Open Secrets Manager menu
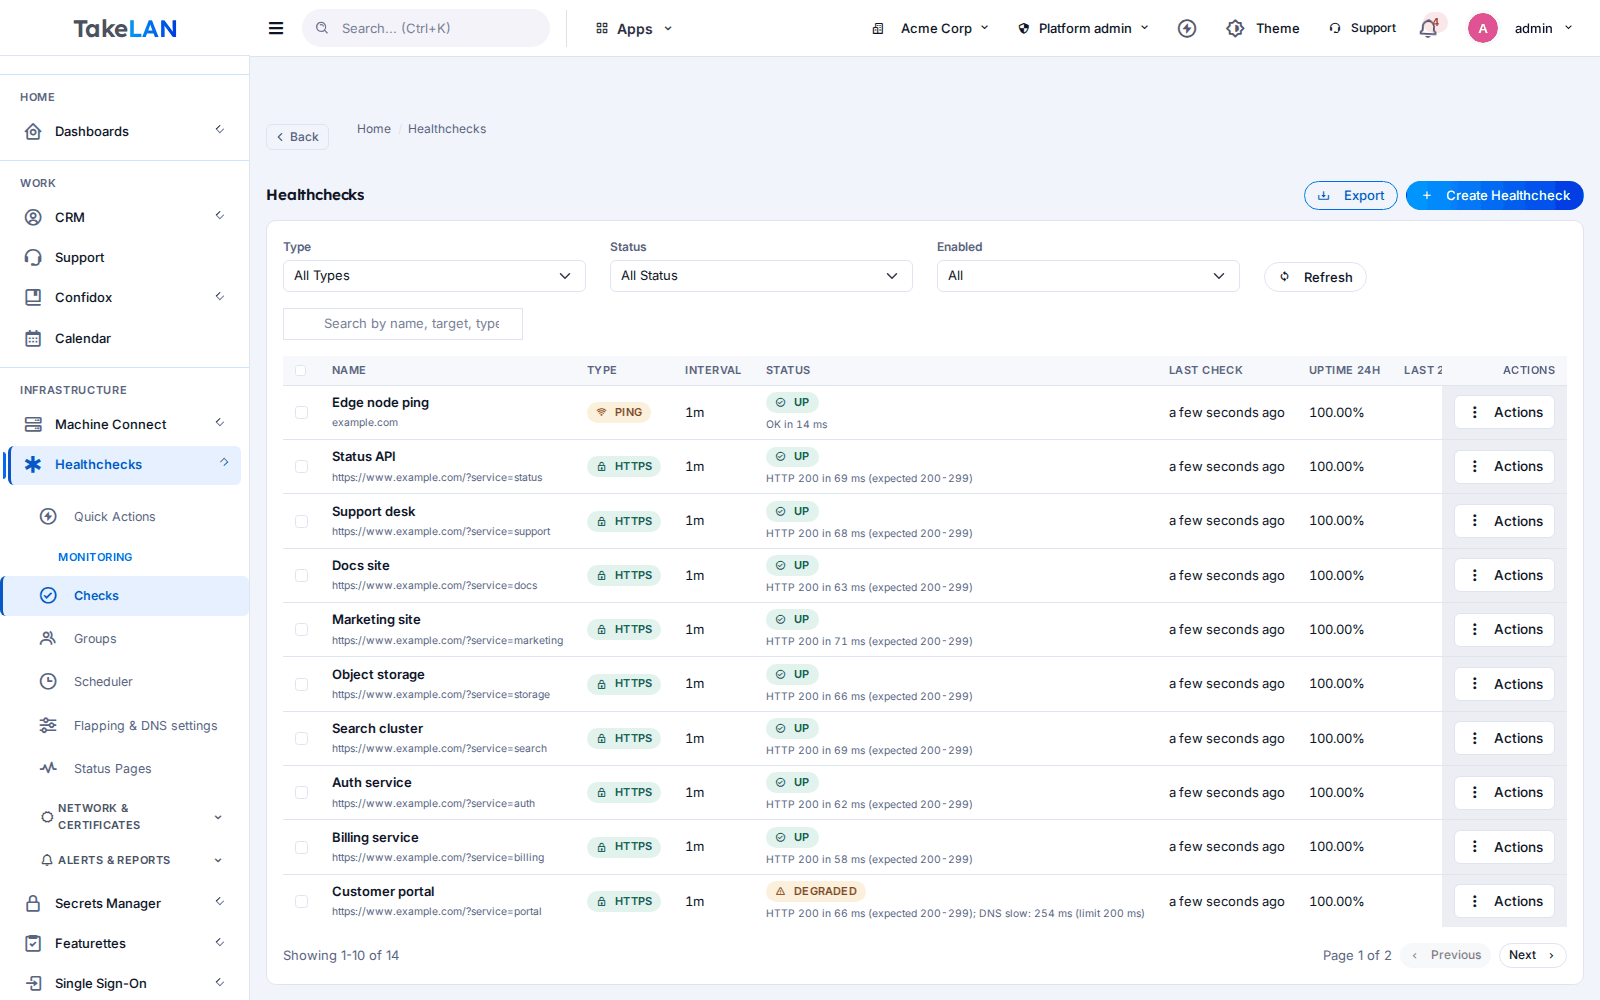The height and width of the screenshot is (1000, 1600). pyautogui.click(x=124, y=903)
